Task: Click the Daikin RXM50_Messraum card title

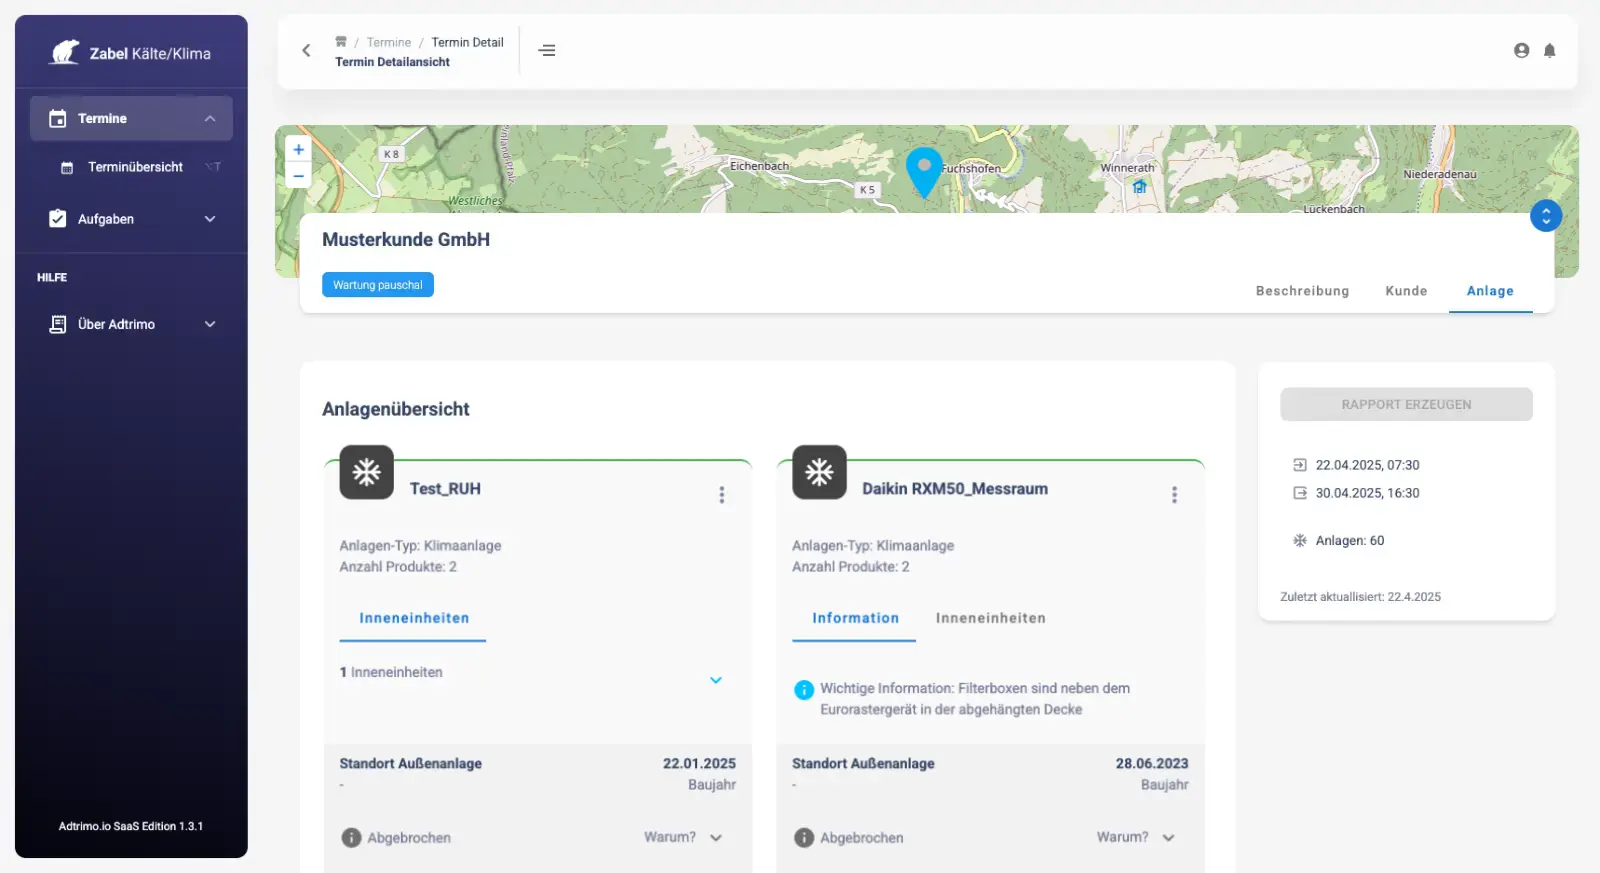Action: 955,489
